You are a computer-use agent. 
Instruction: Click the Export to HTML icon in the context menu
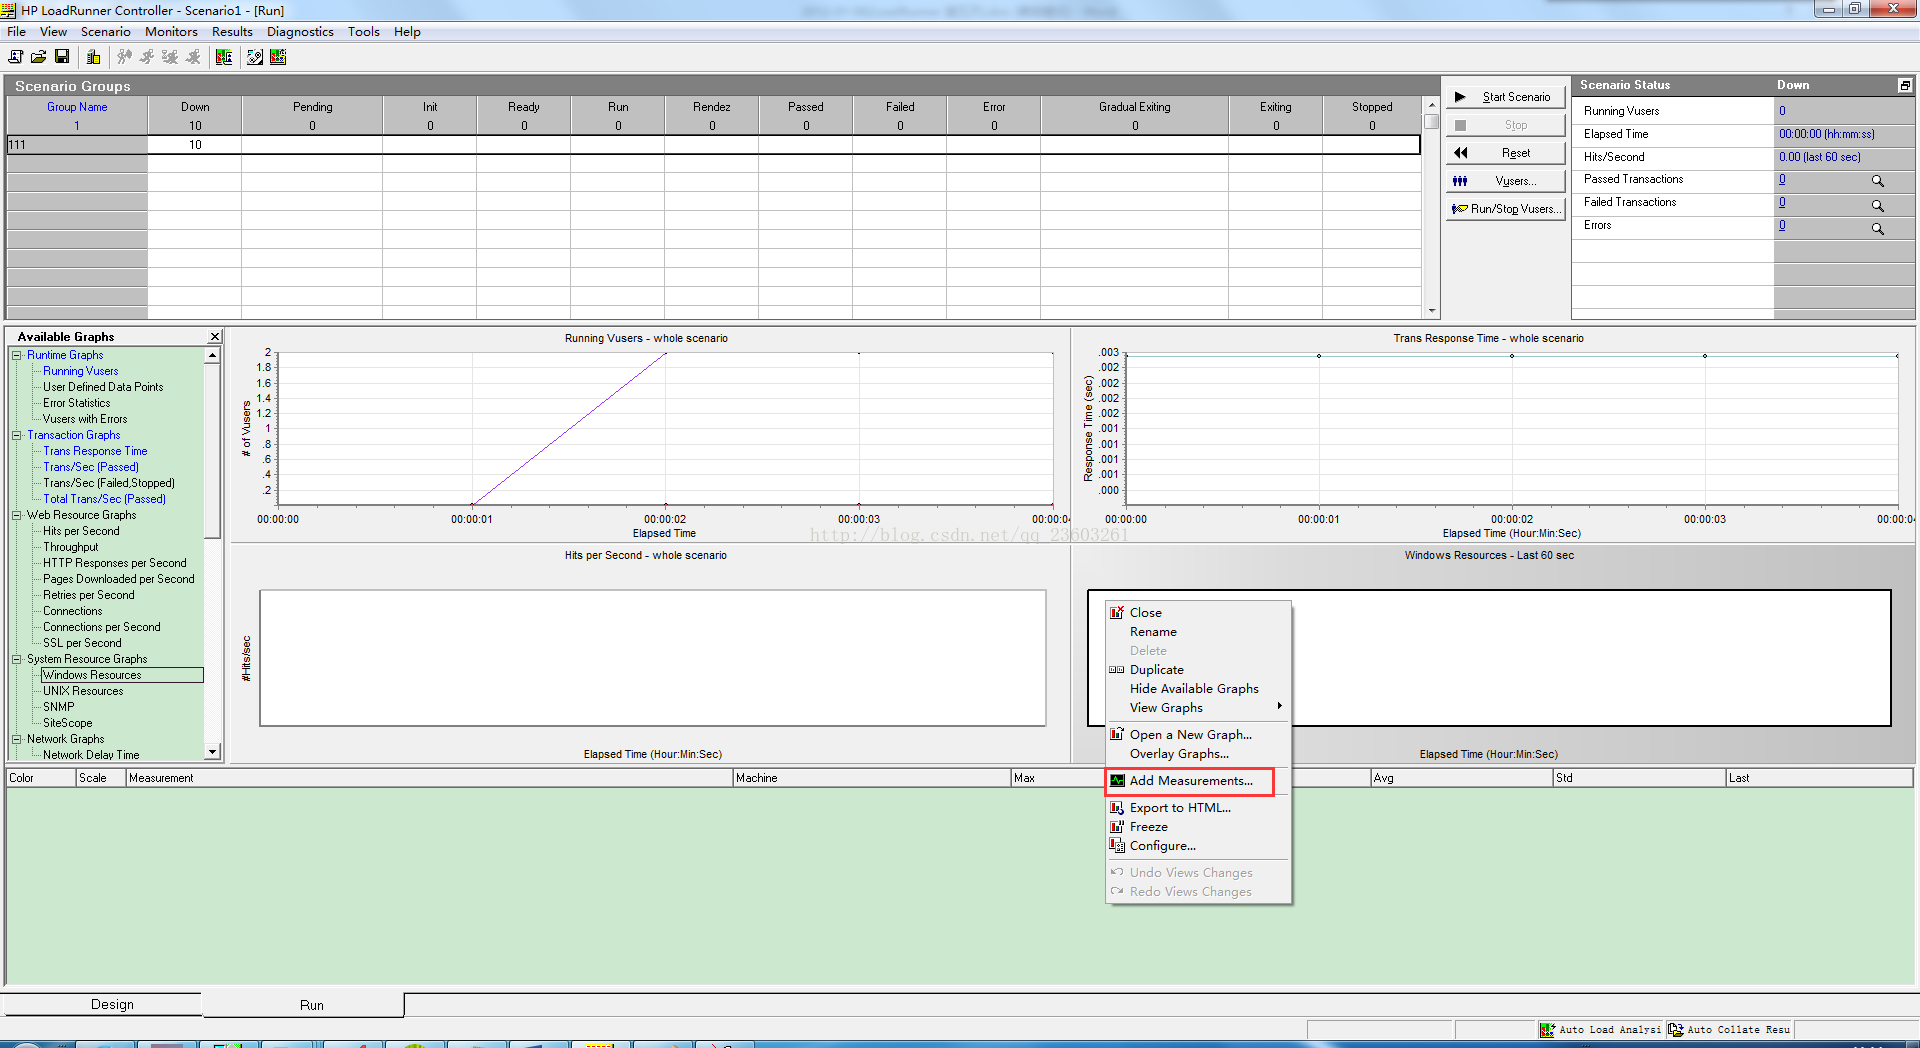click(x=1117, y=807)
